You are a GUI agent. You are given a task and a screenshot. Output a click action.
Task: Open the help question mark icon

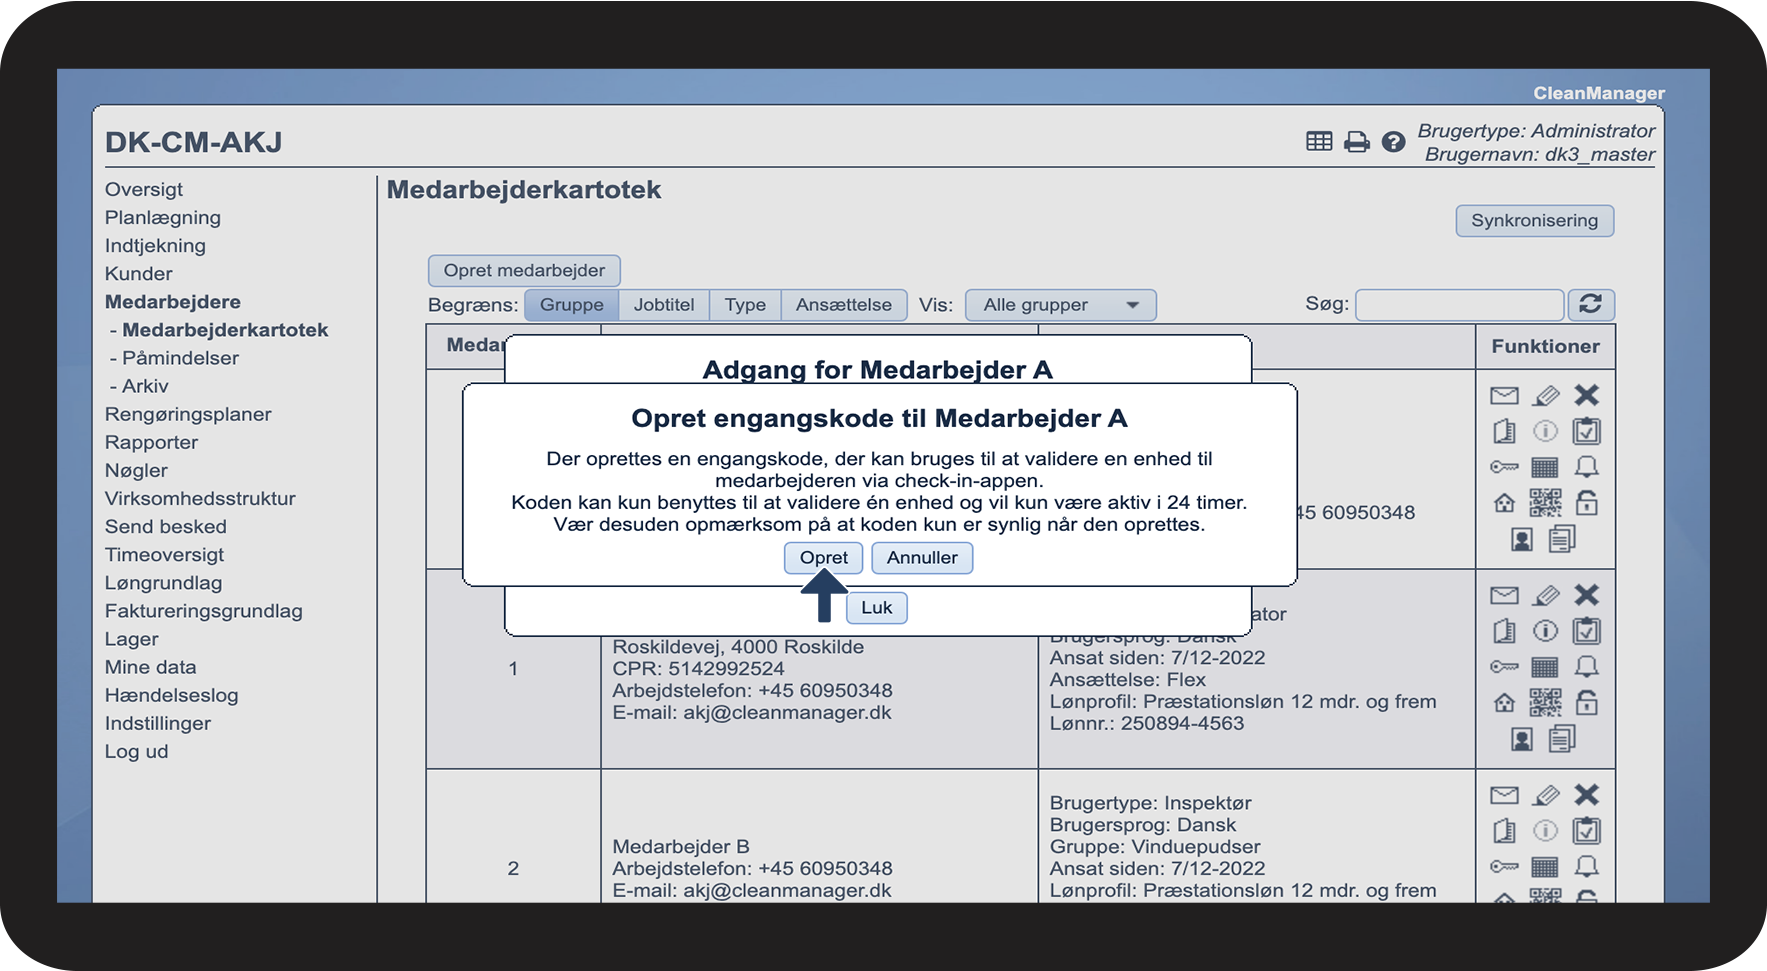[x=1393, y=142]
